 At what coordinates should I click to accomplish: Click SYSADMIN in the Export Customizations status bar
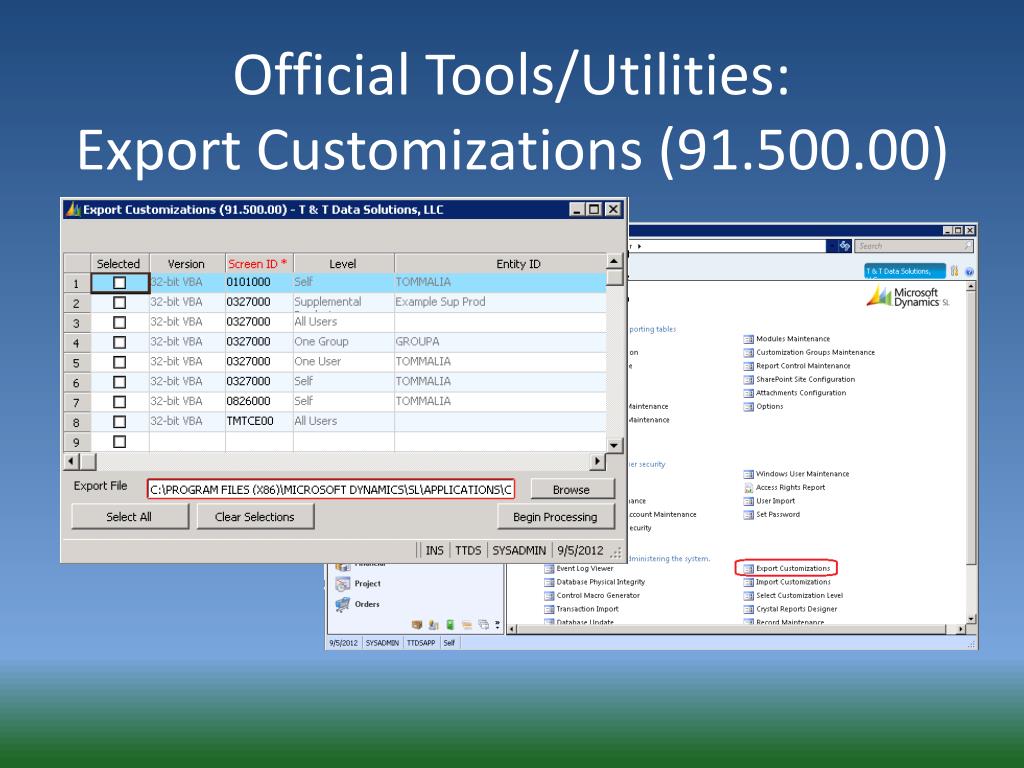pyautogui.click(x=519, y=551)
